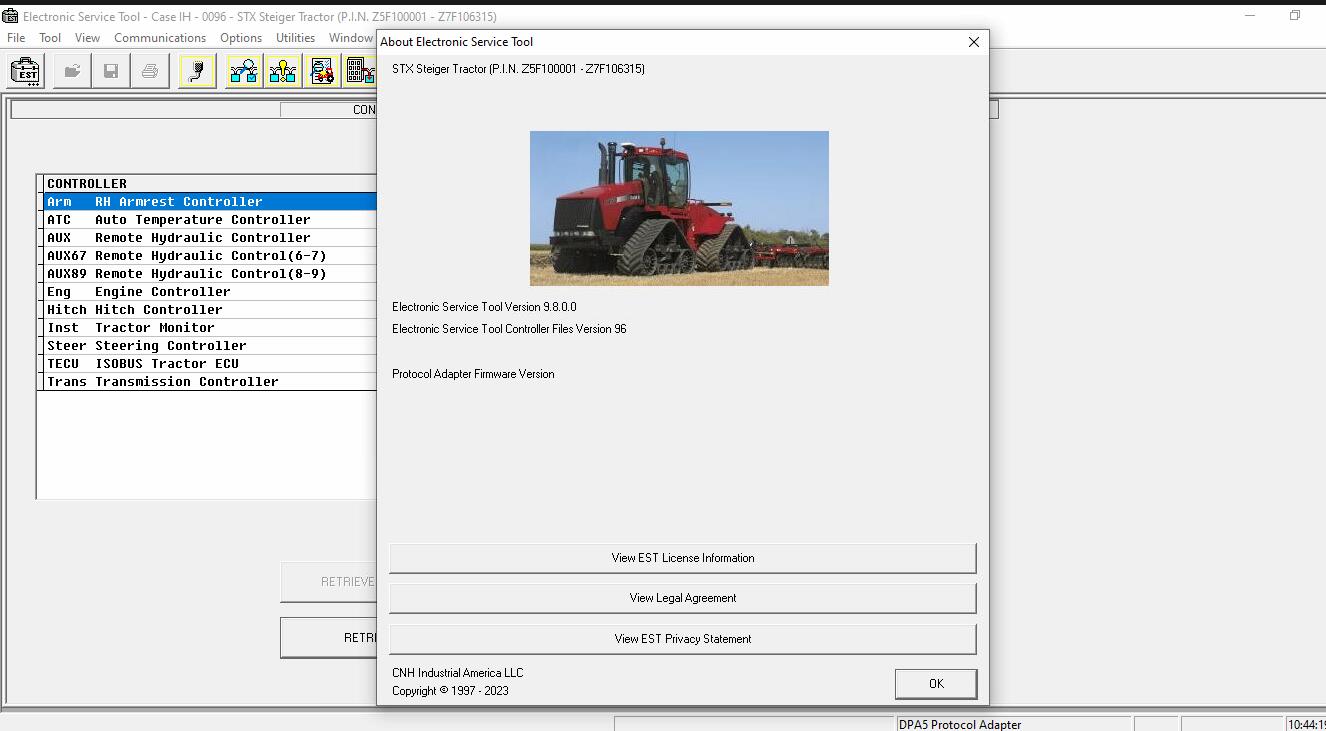
Task: Click the greyed-out save diskette icon
Action: (x=111, y=71)
